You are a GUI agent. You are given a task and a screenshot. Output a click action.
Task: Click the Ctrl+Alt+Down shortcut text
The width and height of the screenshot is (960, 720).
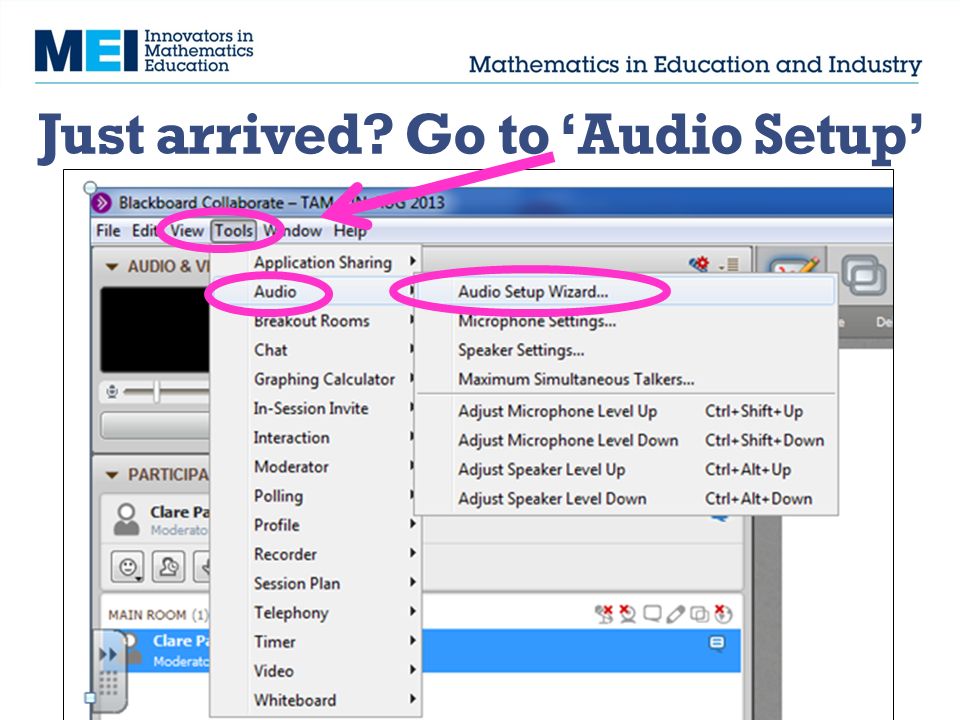click(x=759, y=499)
